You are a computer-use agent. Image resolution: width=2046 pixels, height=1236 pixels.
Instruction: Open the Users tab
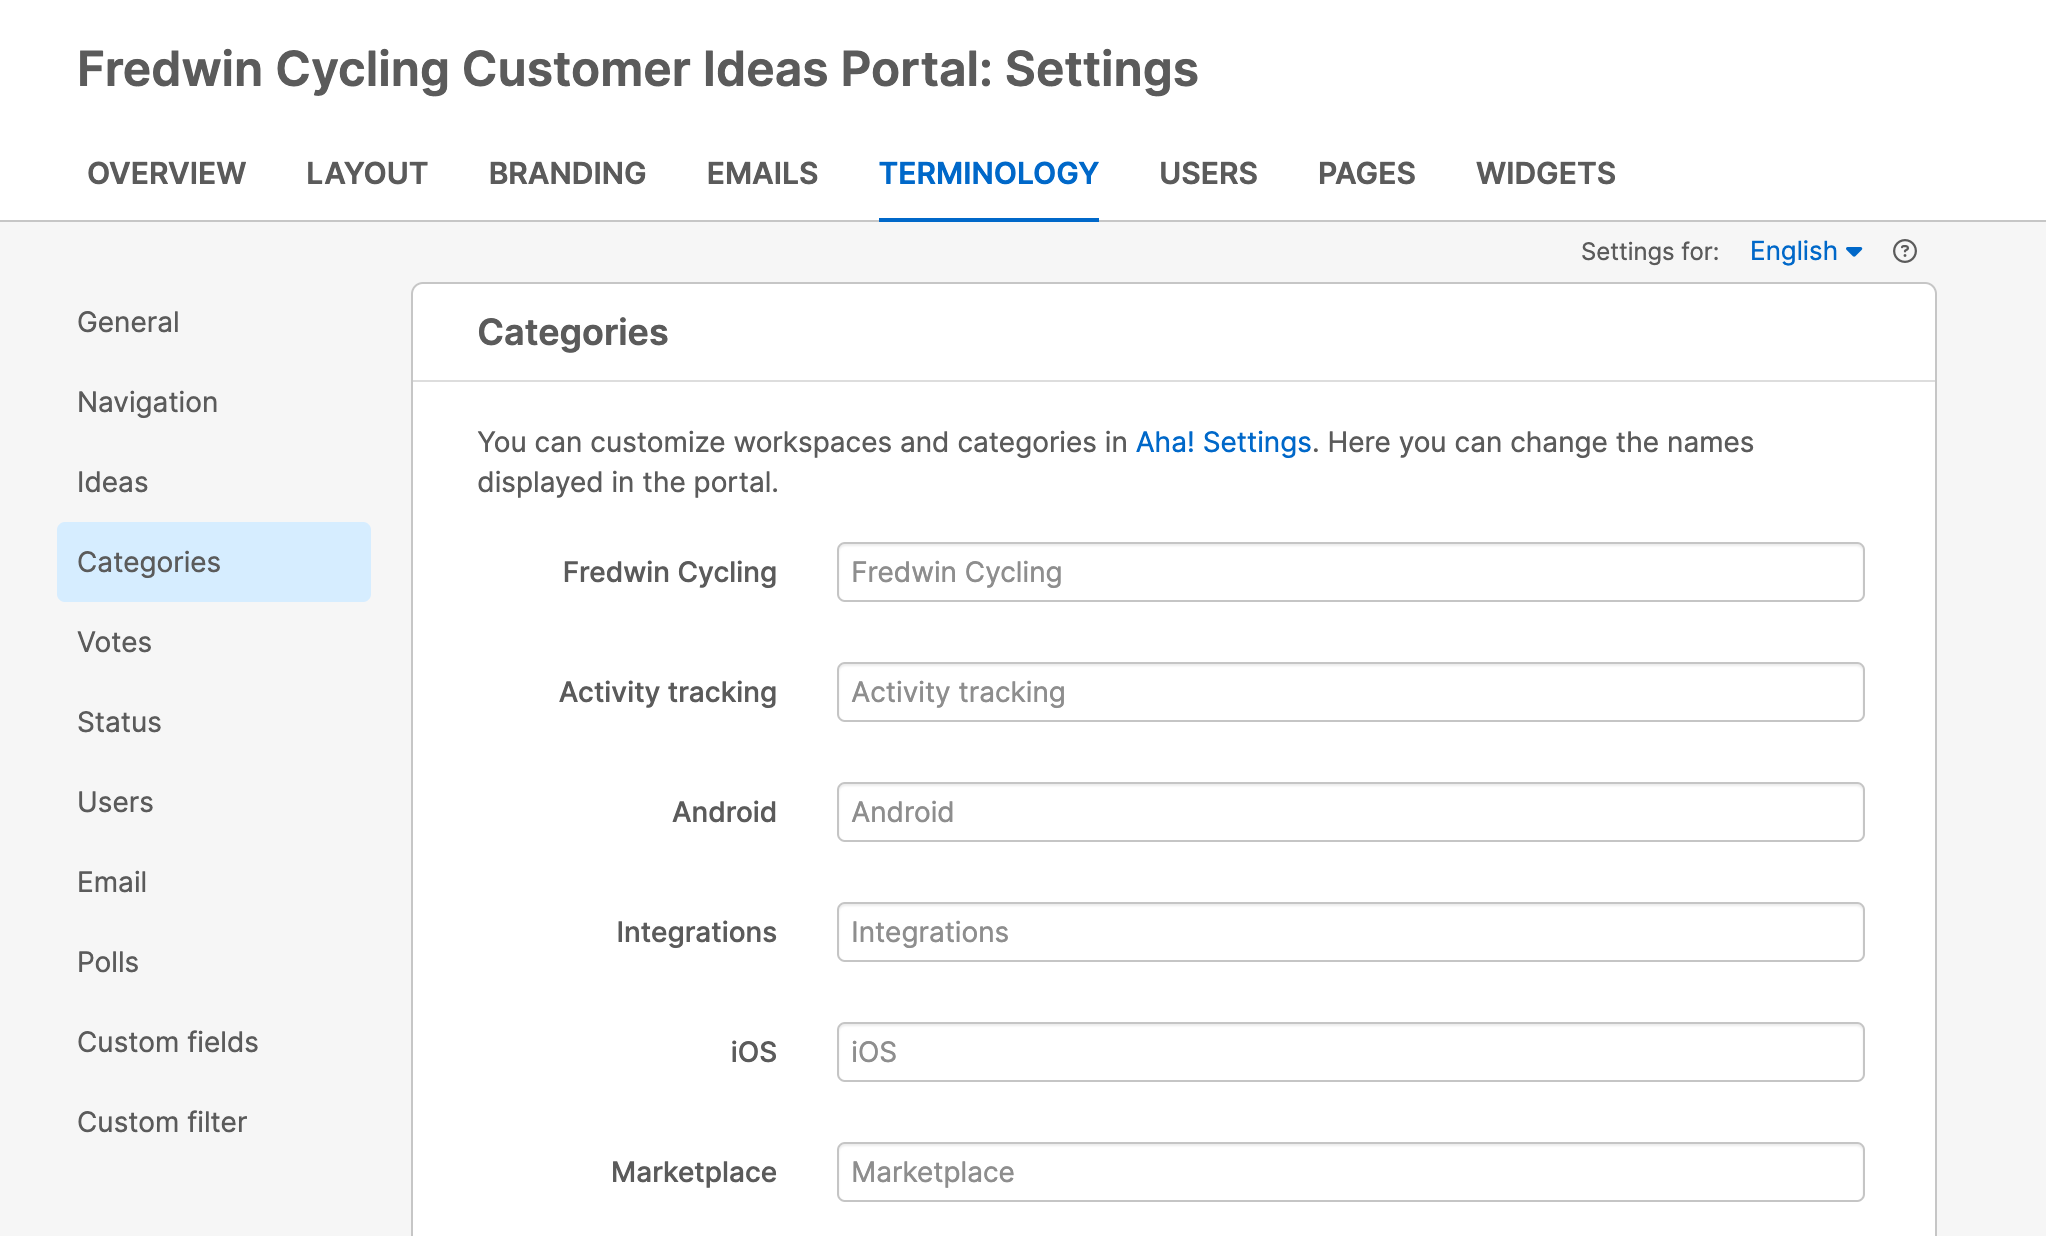1207,173
